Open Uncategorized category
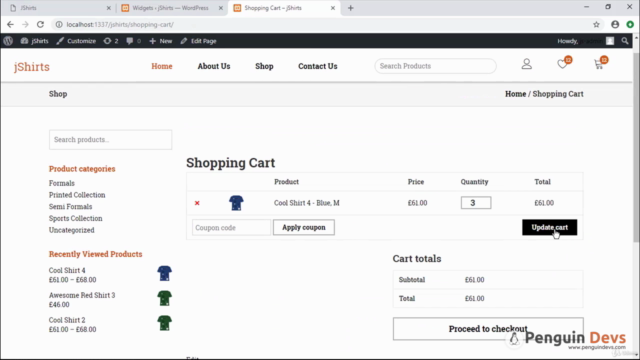The width and height of the screenshot is (640, 360). 71,230
